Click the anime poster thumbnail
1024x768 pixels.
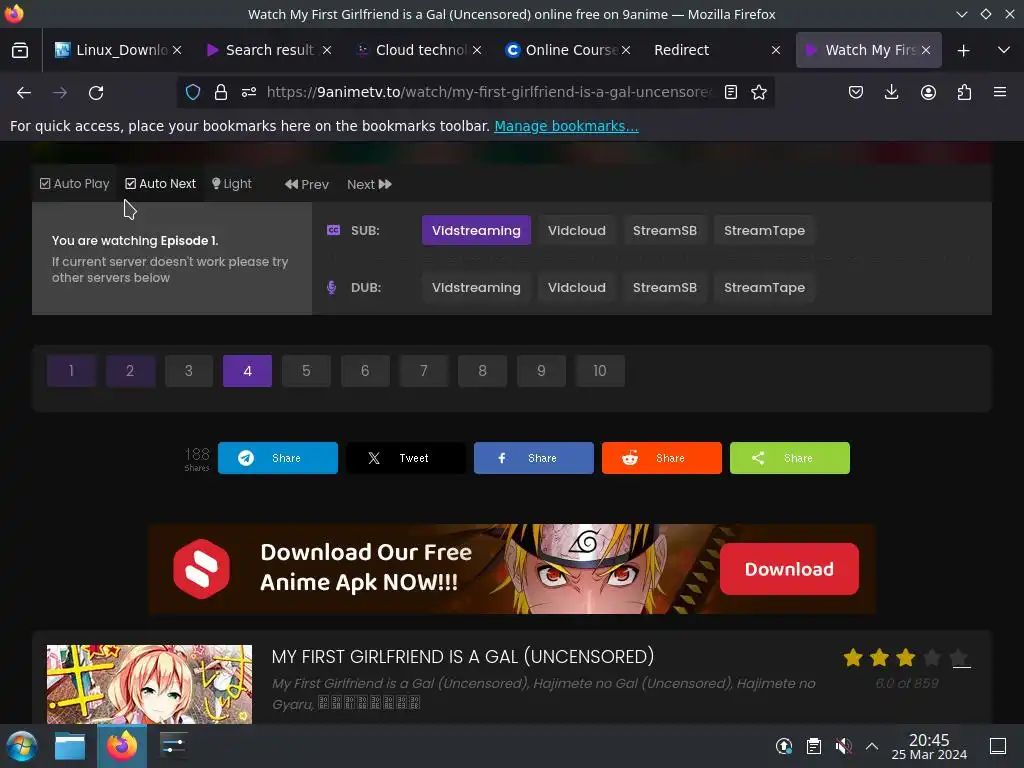[x=150, y=684]
